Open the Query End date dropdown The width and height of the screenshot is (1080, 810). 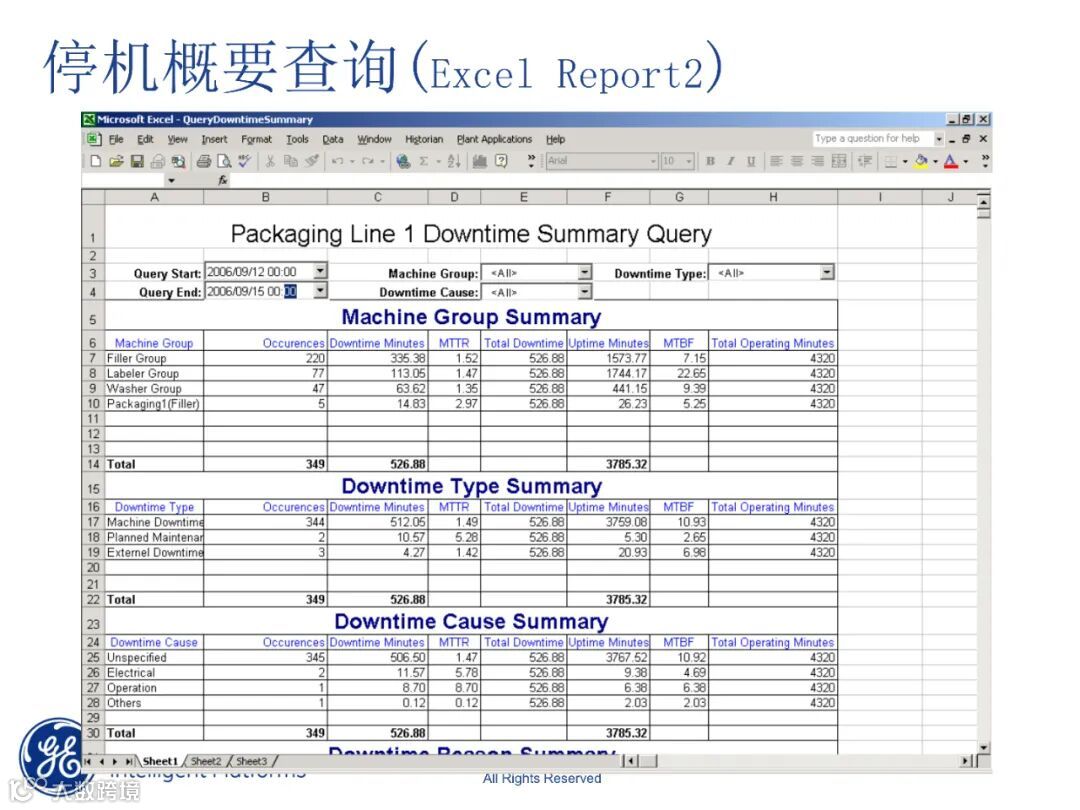pos(320,291)
